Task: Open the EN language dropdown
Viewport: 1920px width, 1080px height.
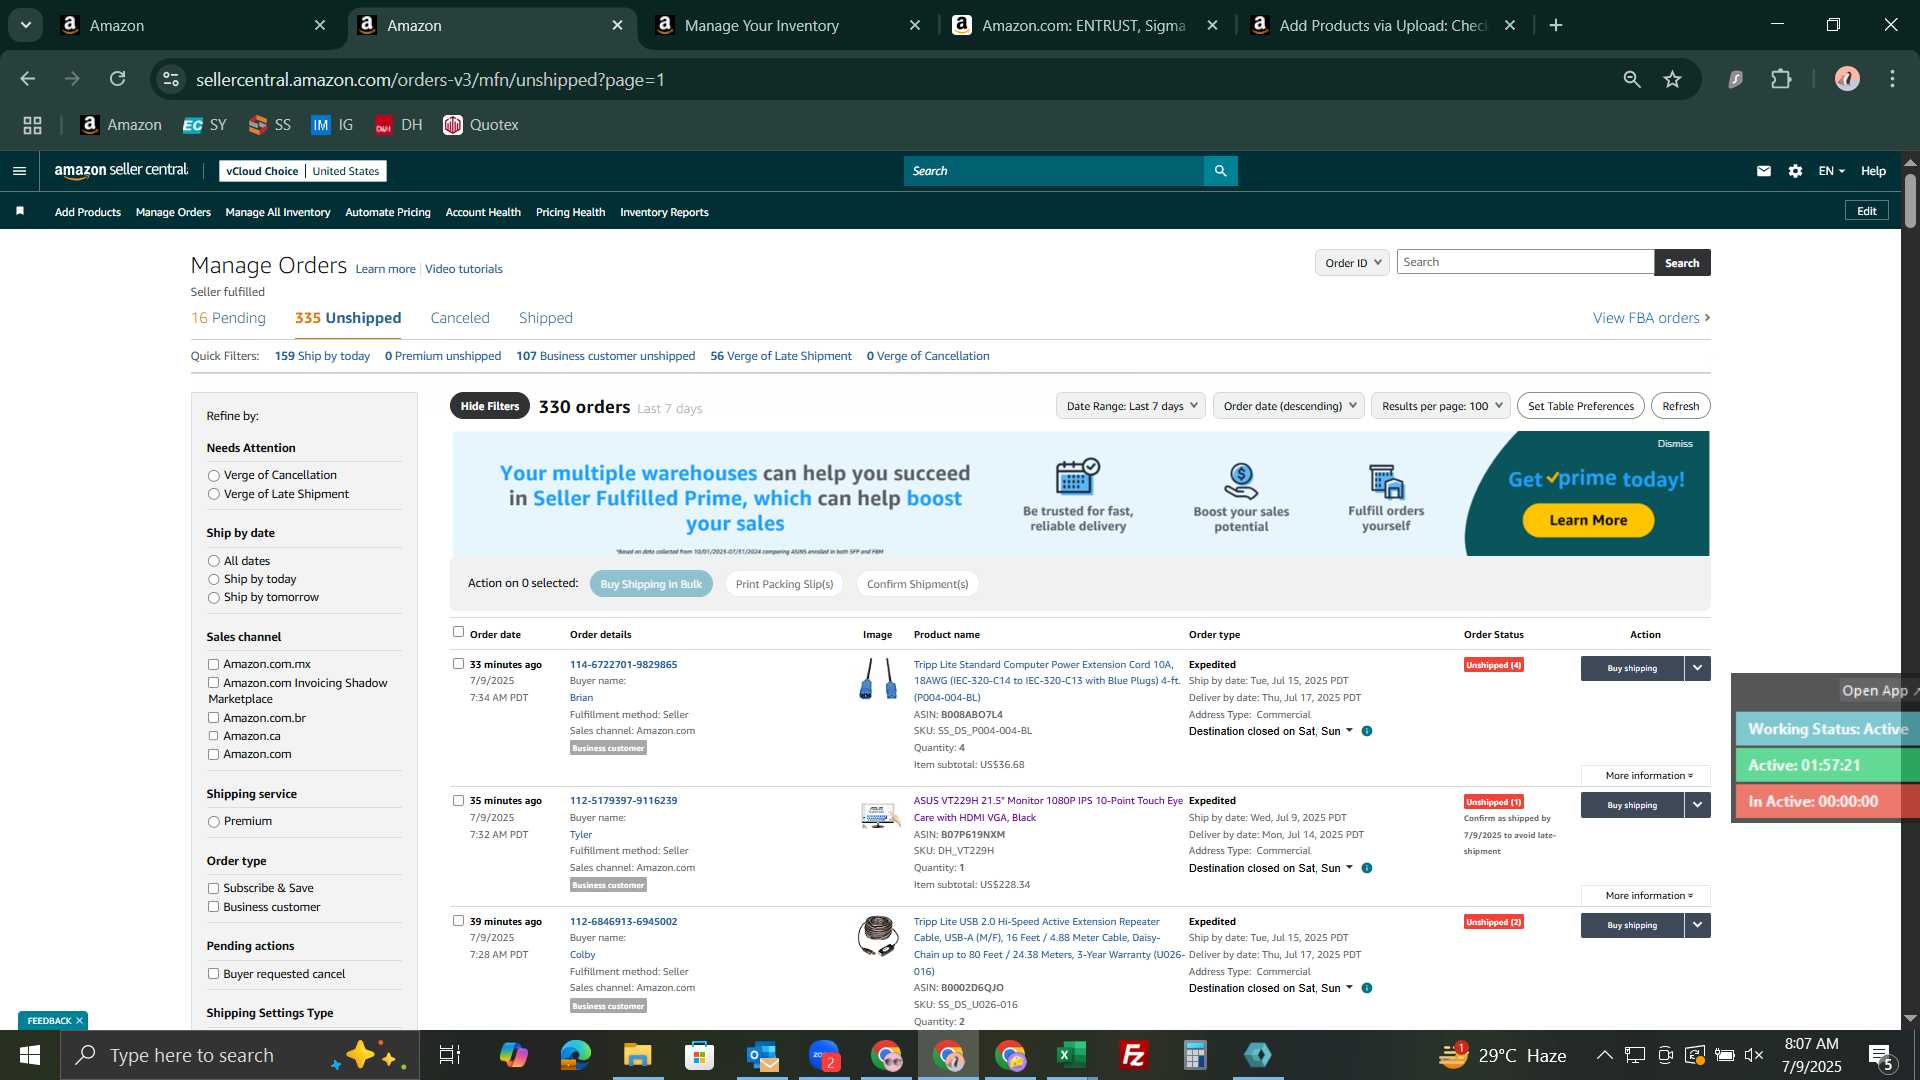Action: (x=1831, y=171)
